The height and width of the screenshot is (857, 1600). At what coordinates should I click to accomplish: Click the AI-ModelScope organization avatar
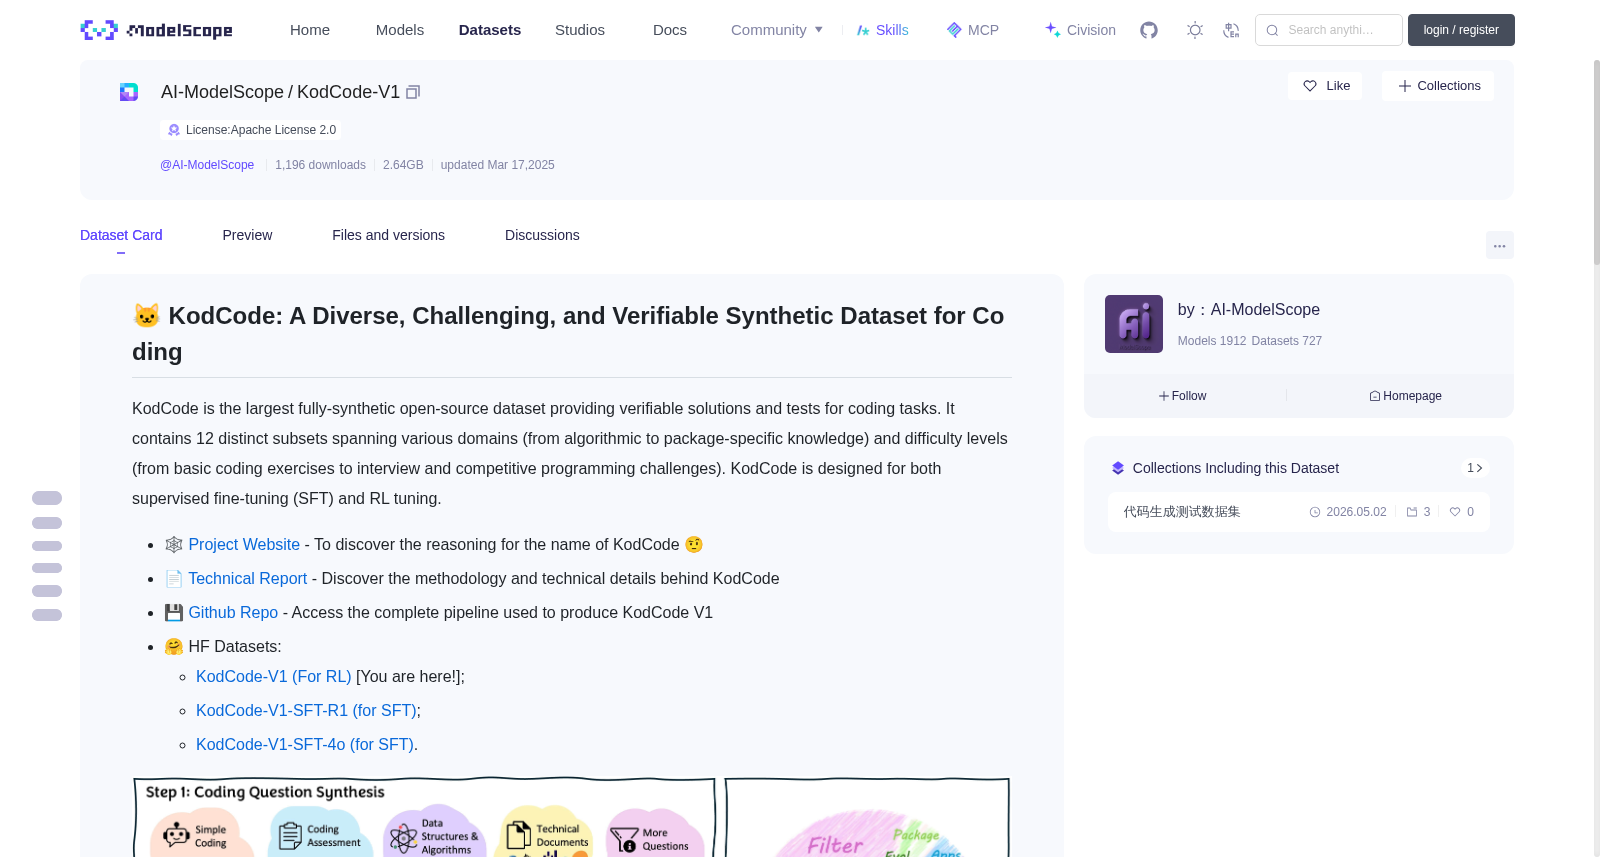[x=1134, y=324]
